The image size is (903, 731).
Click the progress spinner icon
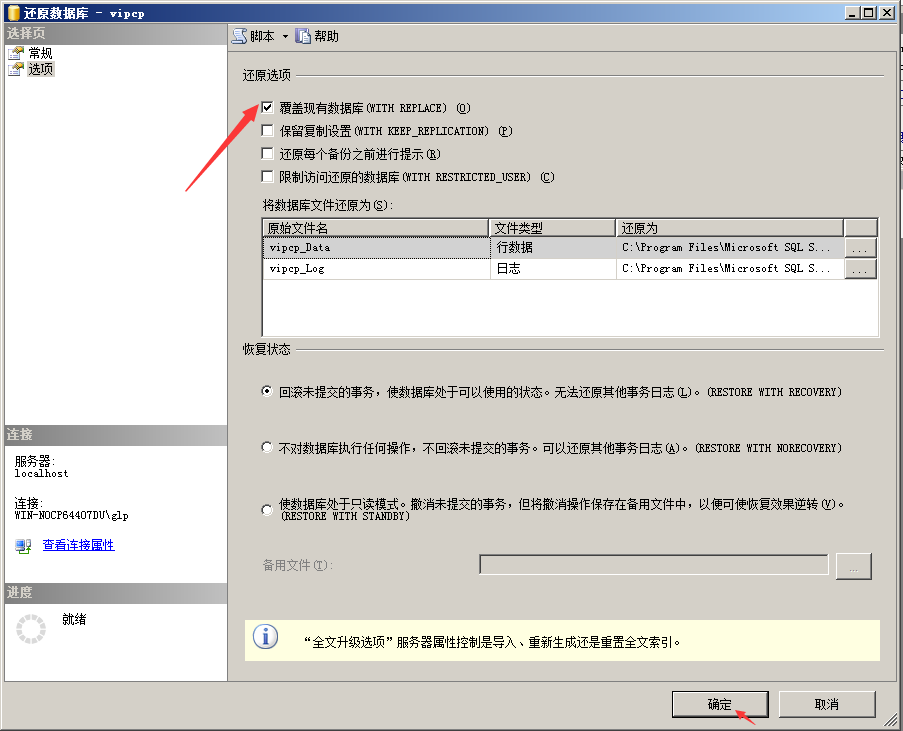click(x=31, y=628)
